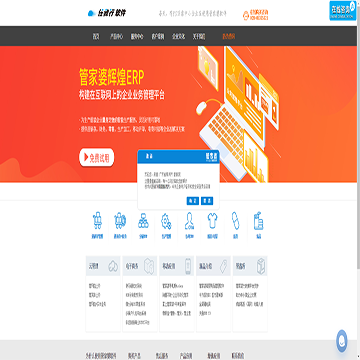The height and width of the screenshot is (360, 360).
Task: Open the card header with cabinet icon
Action: [x=250, y=266]
